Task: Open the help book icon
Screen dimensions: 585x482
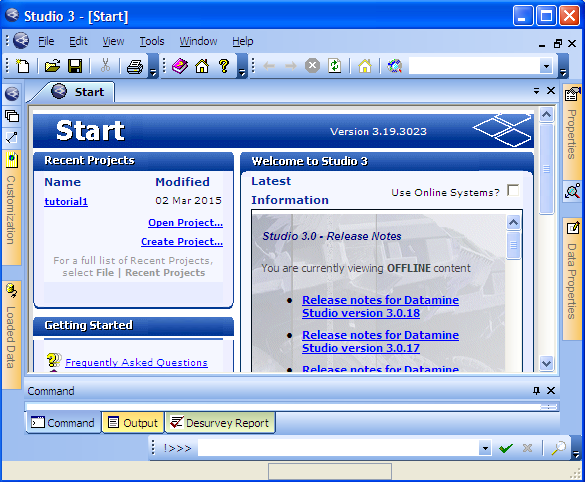Action: (x=180, y=66)
